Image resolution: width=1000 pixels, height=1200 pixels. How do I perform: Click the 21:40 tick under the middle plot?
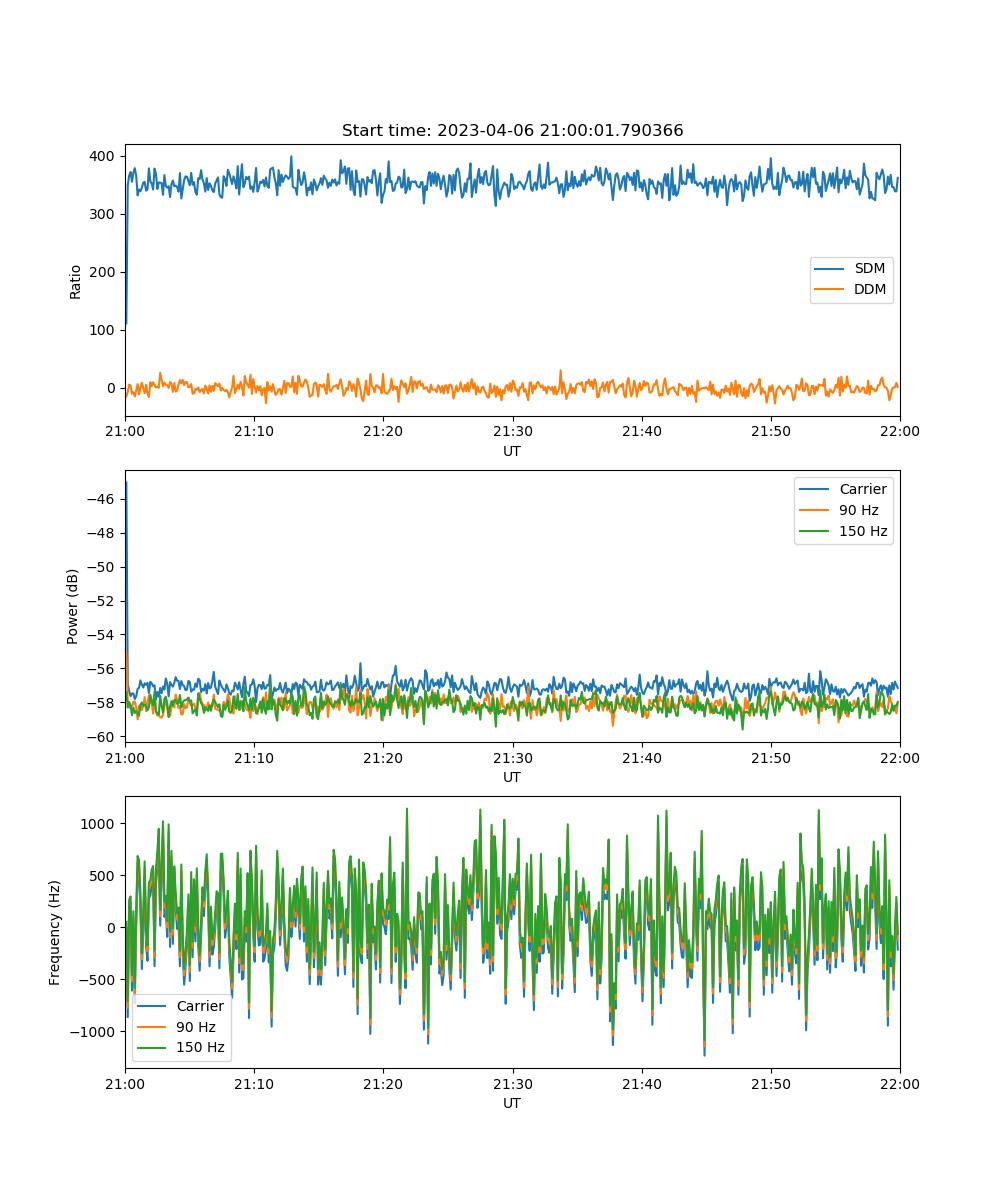[x=641, y=757]
